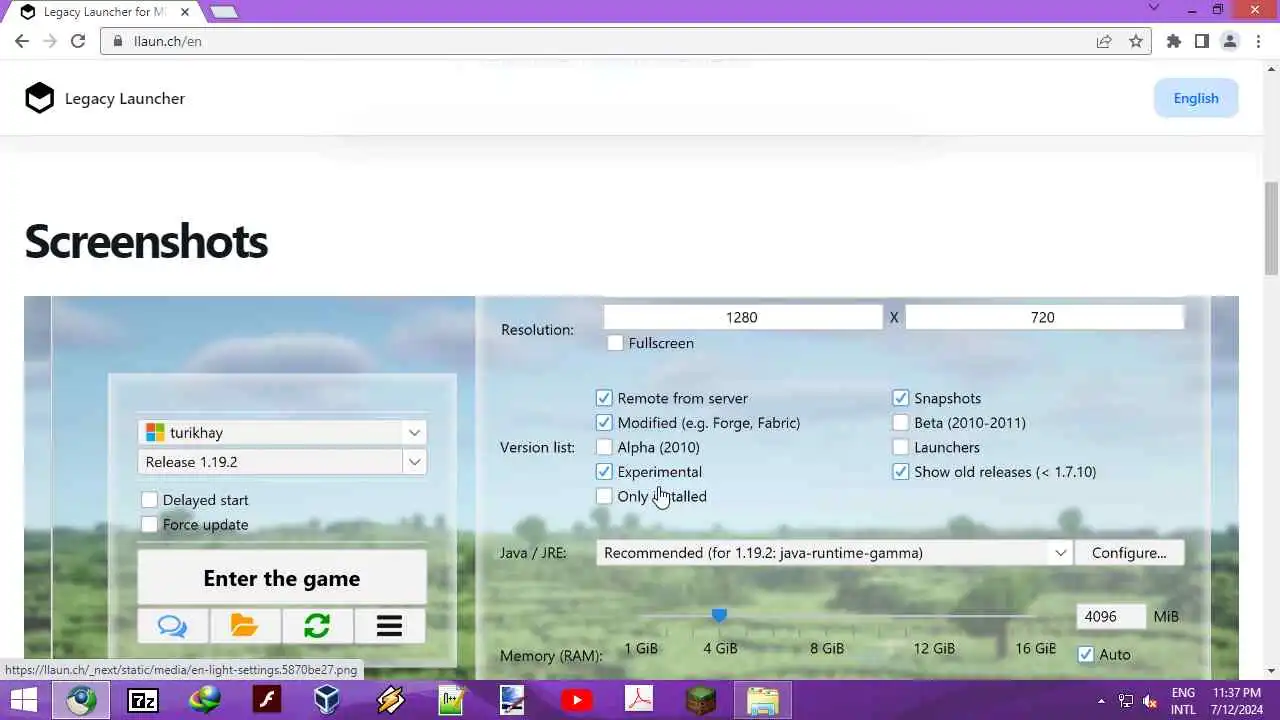Viewport: 1280px width, 720px height.
Task: Reload the llaun.ch page
Action: (x=78, y=41)
